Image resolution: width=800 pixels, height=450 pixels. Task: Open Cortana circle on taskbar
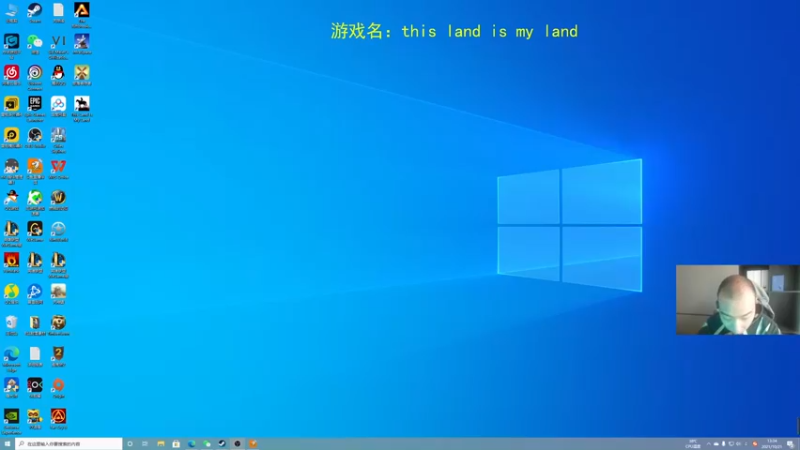tap(130, 444)
